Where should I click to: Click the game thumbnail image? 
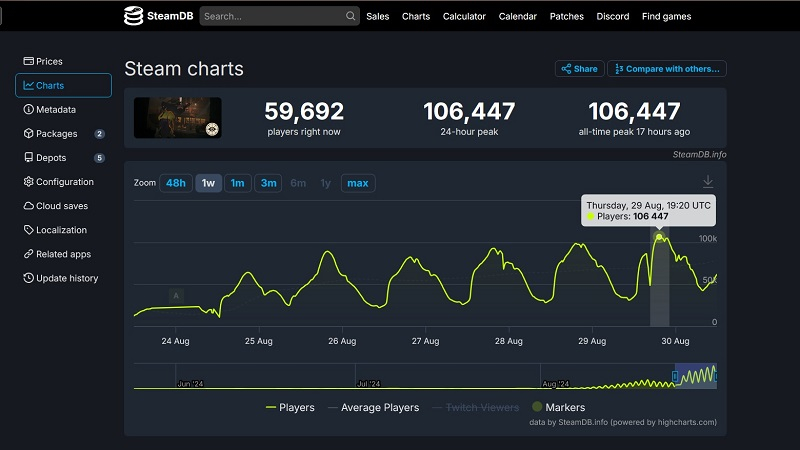tap(178, 117)
